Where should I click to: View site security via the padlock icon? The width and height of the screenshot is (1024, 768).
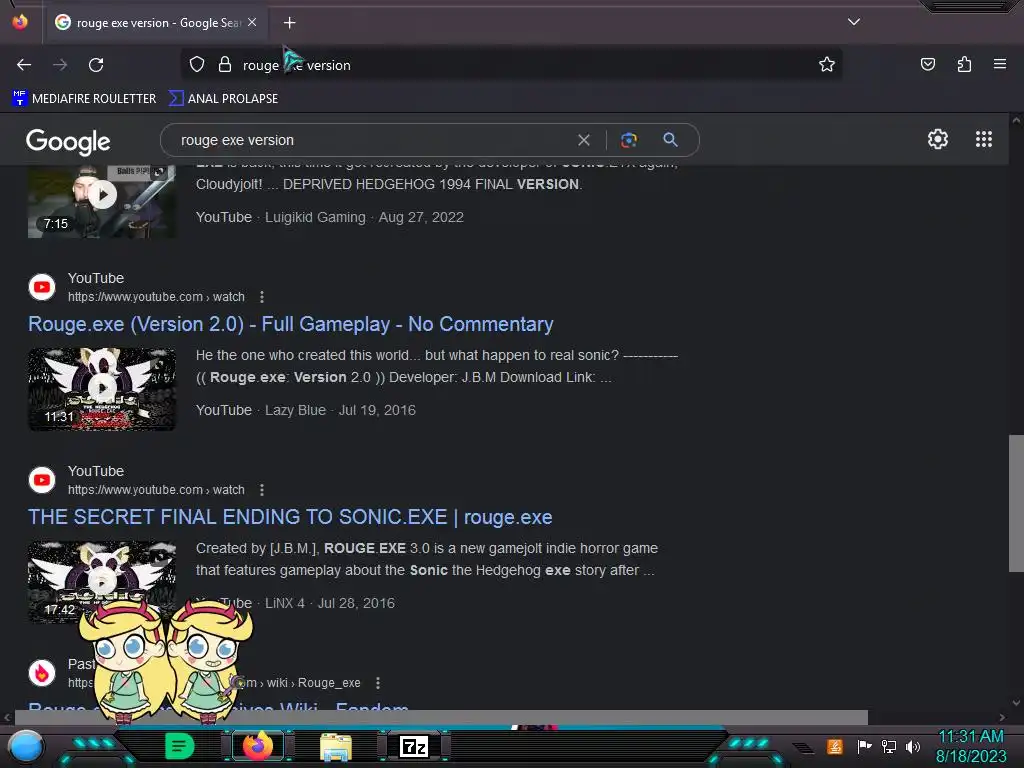point(225,65)
